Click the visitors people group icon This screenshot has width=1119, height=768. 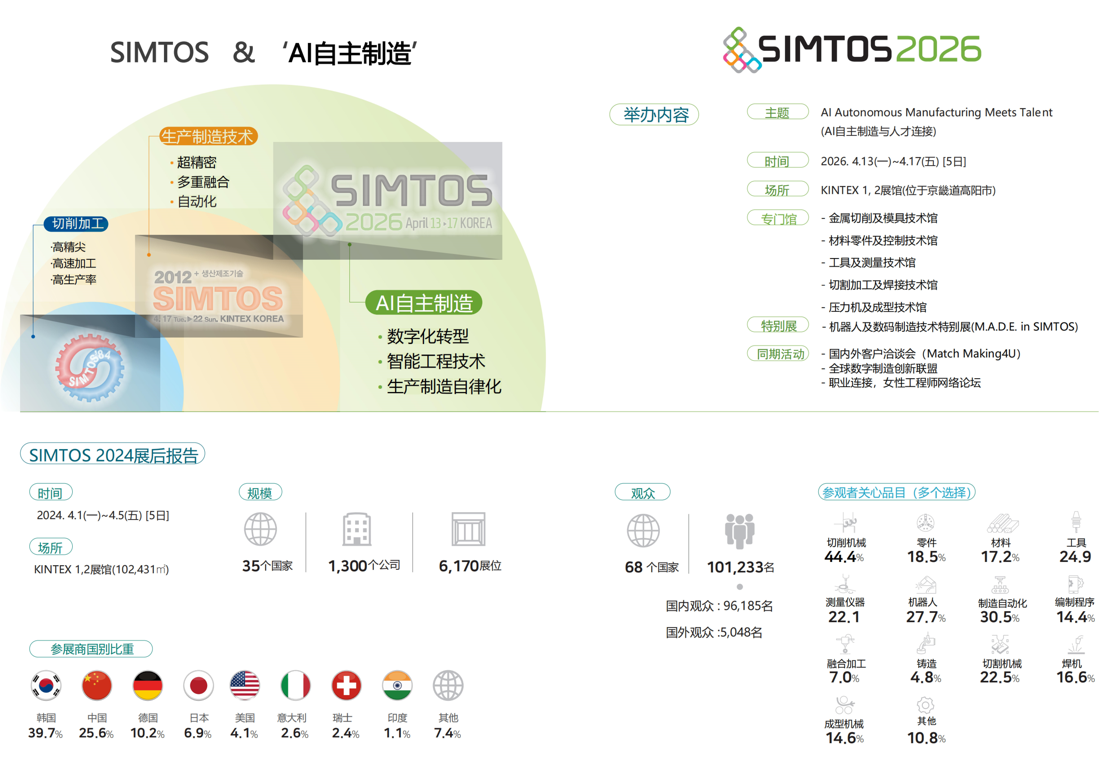click(740, 531)
